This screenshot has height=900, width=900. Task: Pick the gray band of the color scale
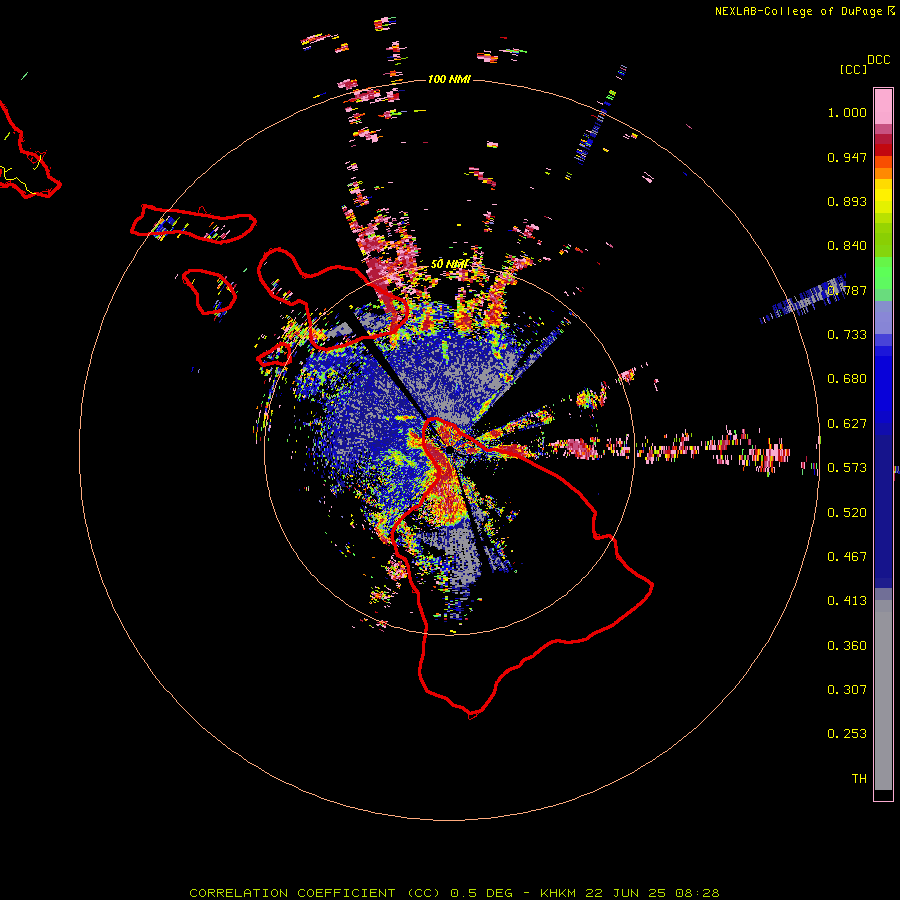(883, 695)
